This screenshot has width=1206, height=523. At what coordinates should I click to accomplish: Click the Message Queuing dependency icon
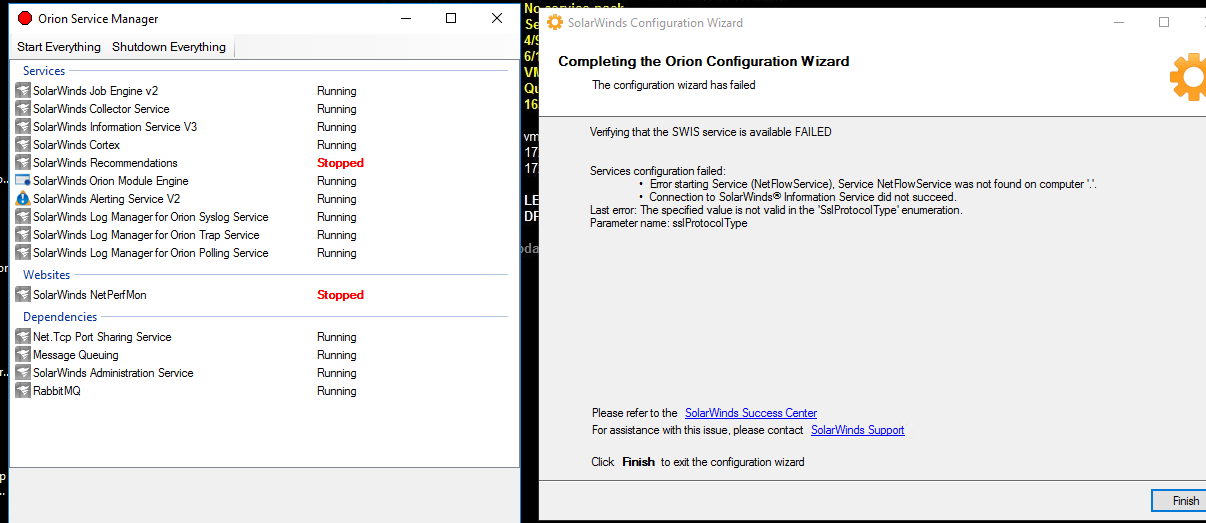[x=24, y=355]
